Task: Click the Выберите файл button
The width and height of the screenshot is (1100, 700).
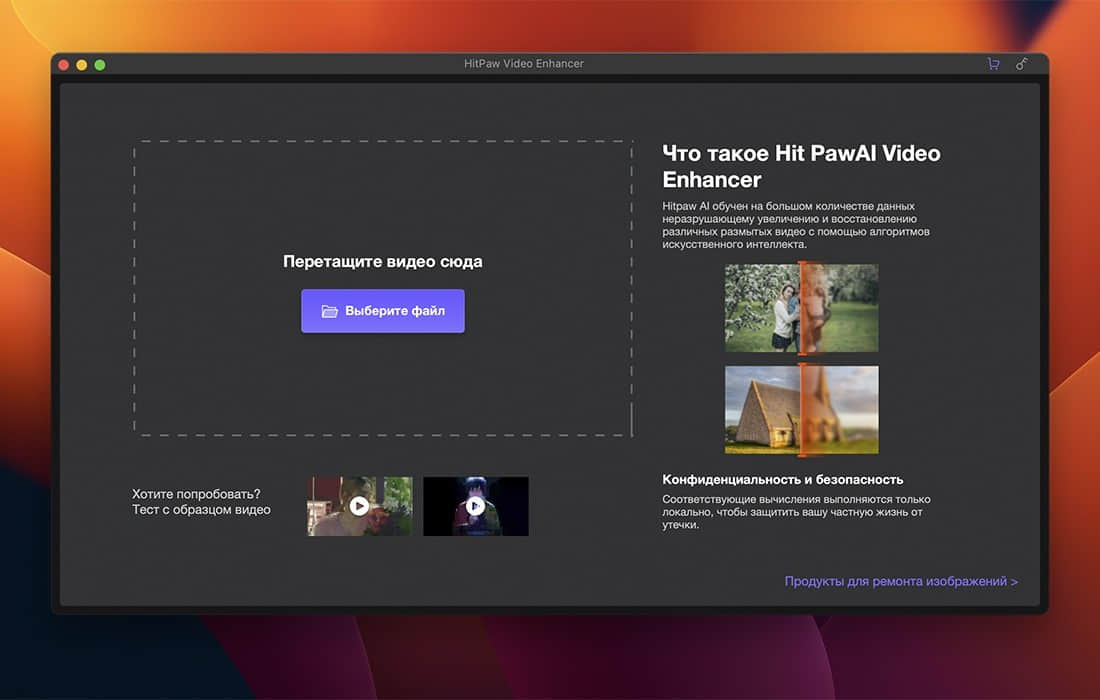Action: [383, 311]
